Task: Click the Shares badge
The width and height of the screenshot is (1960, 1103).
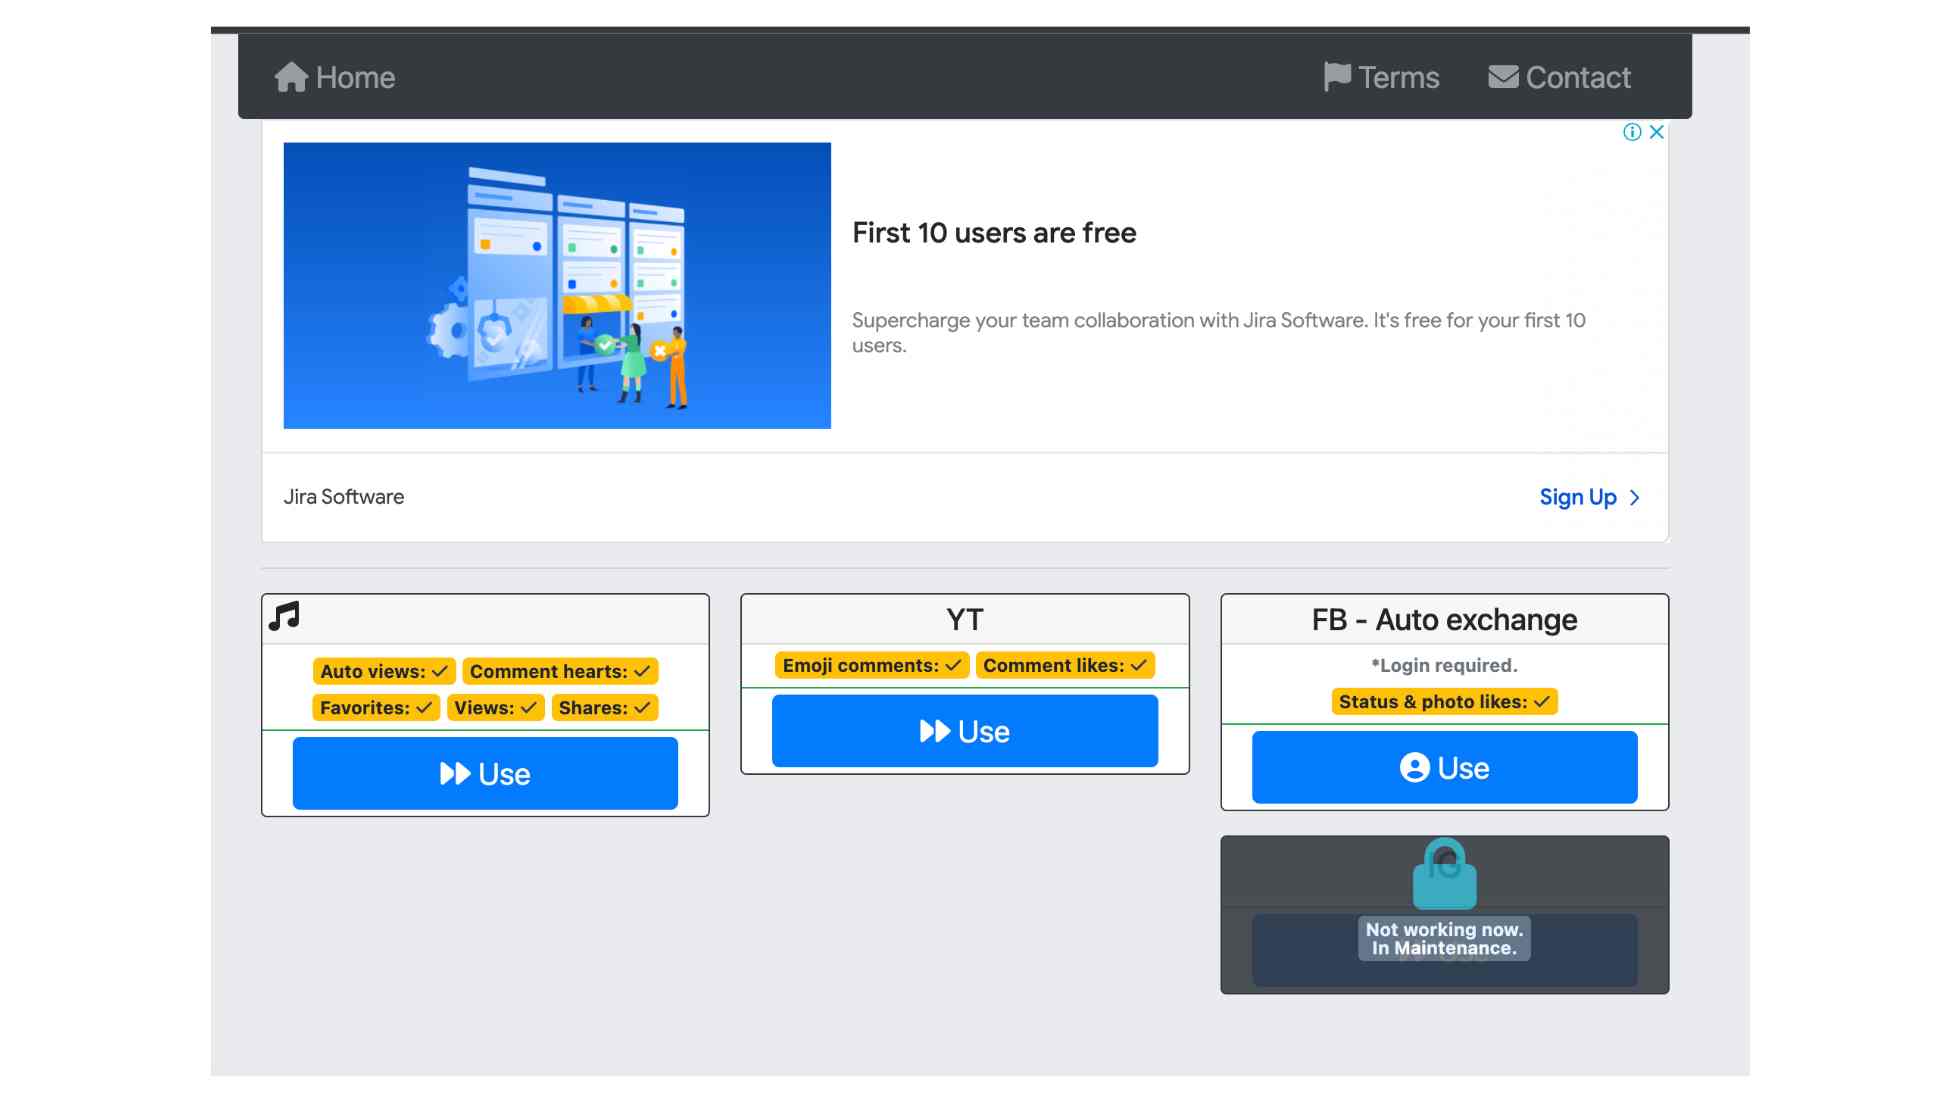Action: point(604,708)
